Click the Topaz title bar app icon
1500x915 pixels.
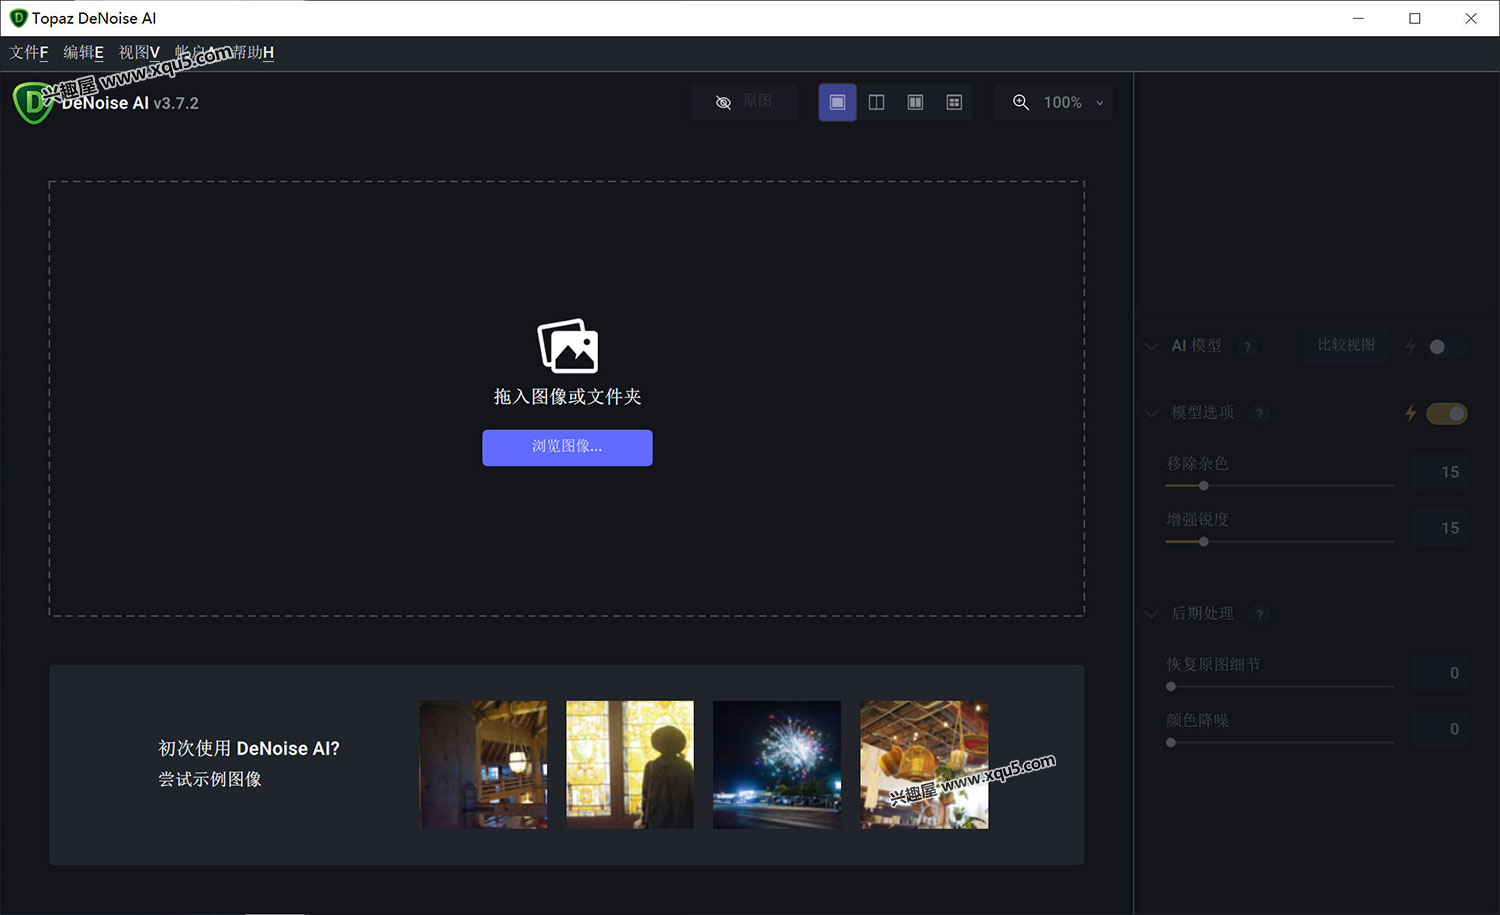click(18, 18)
